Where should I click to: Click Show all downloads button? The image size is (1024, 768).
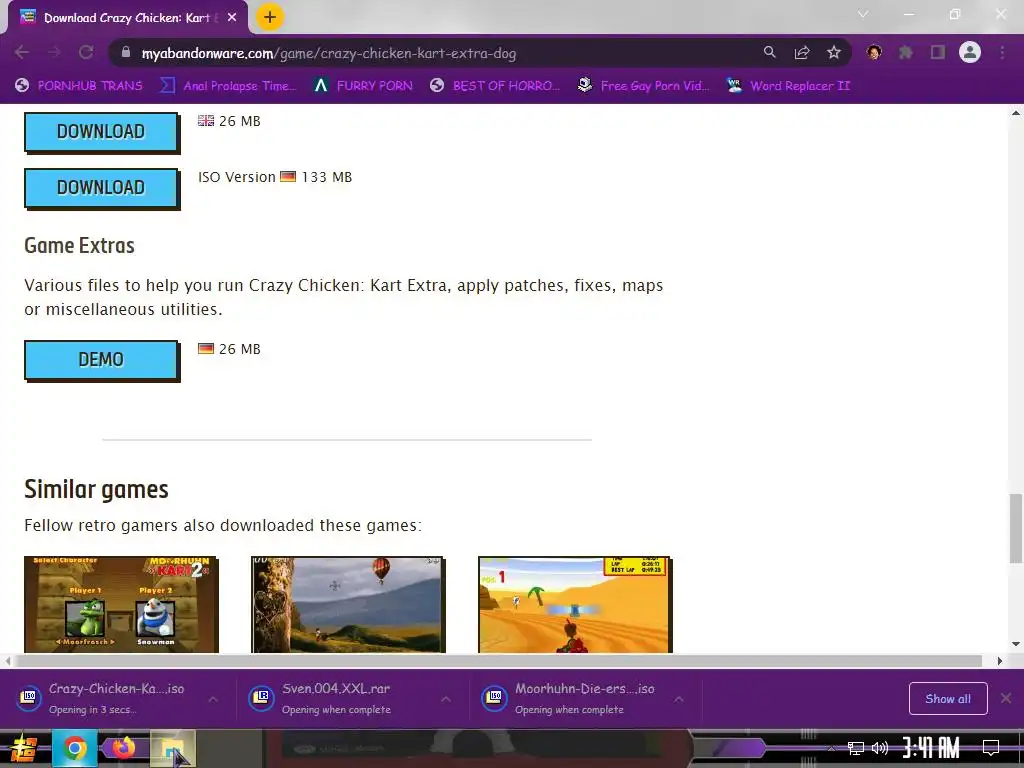coord(948,699)
